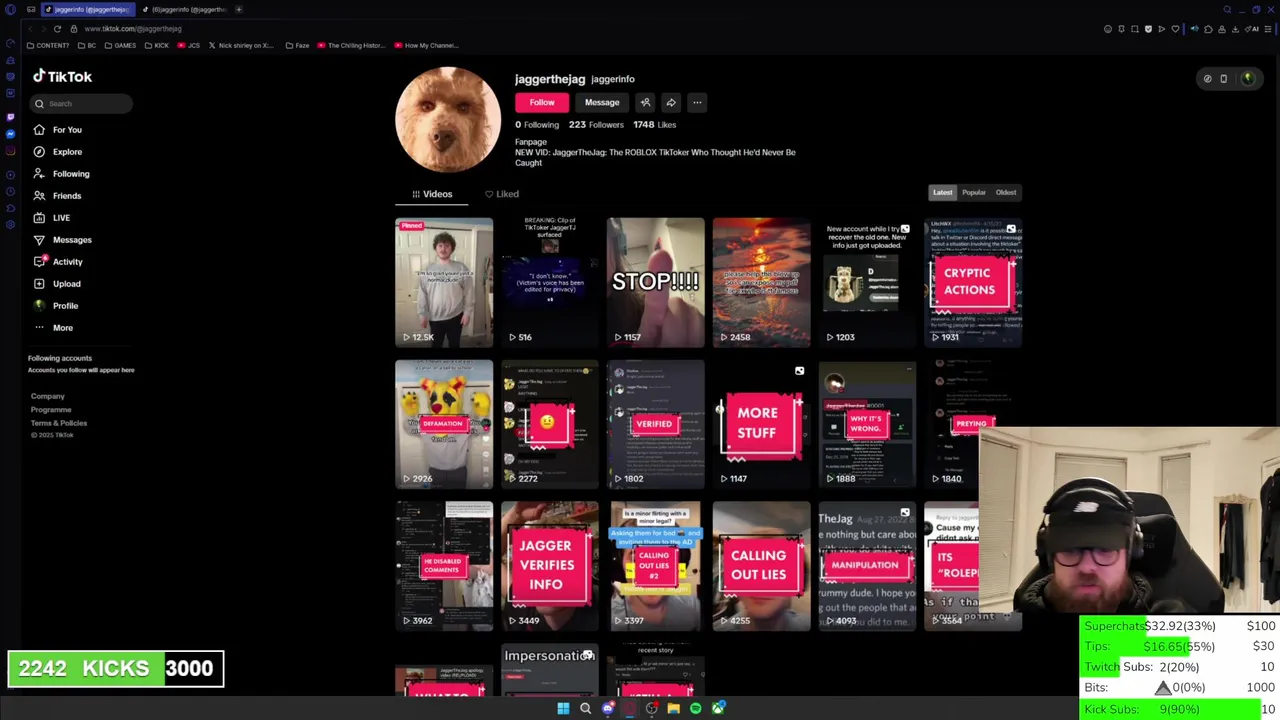Open the DEFAMATION video thumbnail
1280x720 pixels.
[444, 424]
